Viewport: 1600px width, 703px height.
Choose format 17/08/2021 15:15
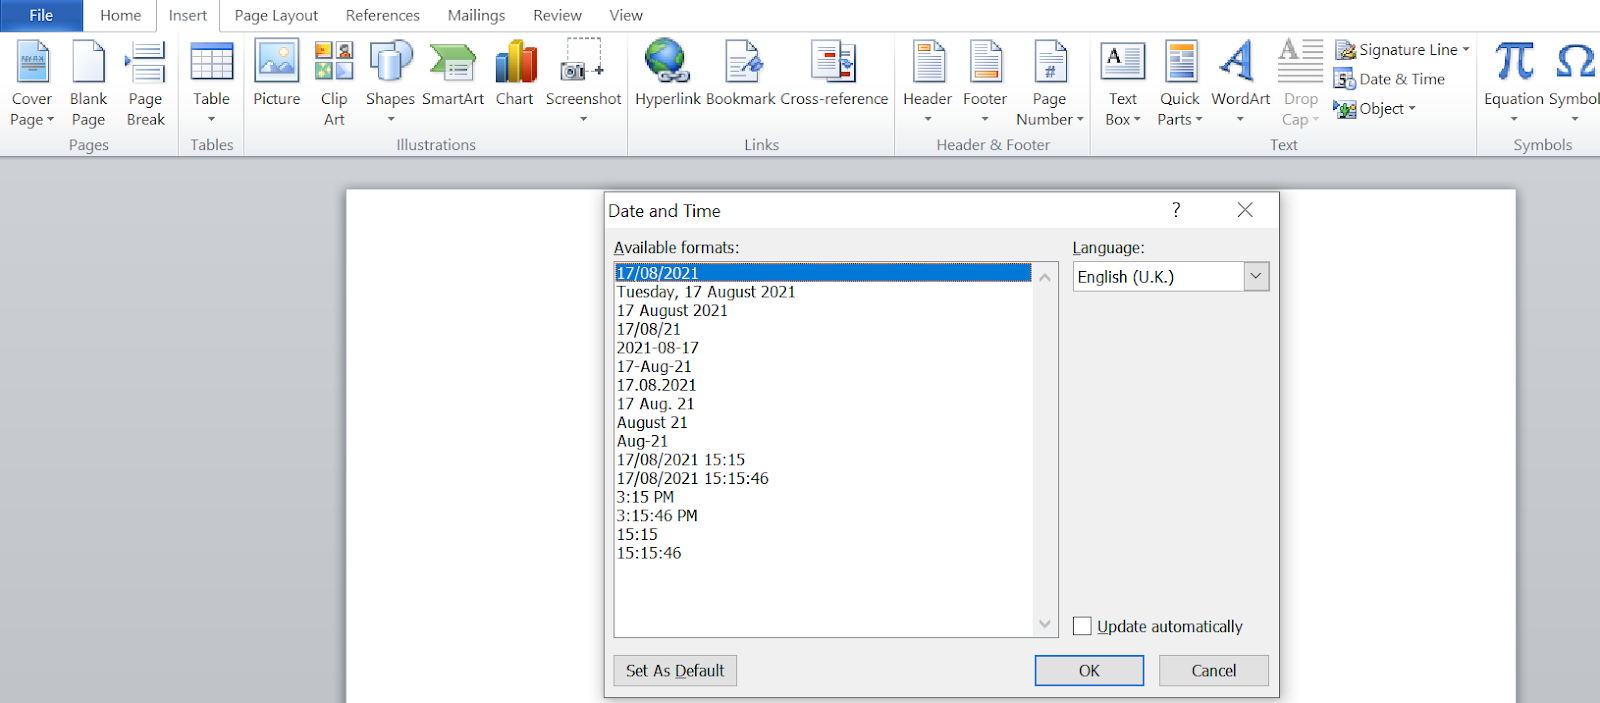(823, 460)
